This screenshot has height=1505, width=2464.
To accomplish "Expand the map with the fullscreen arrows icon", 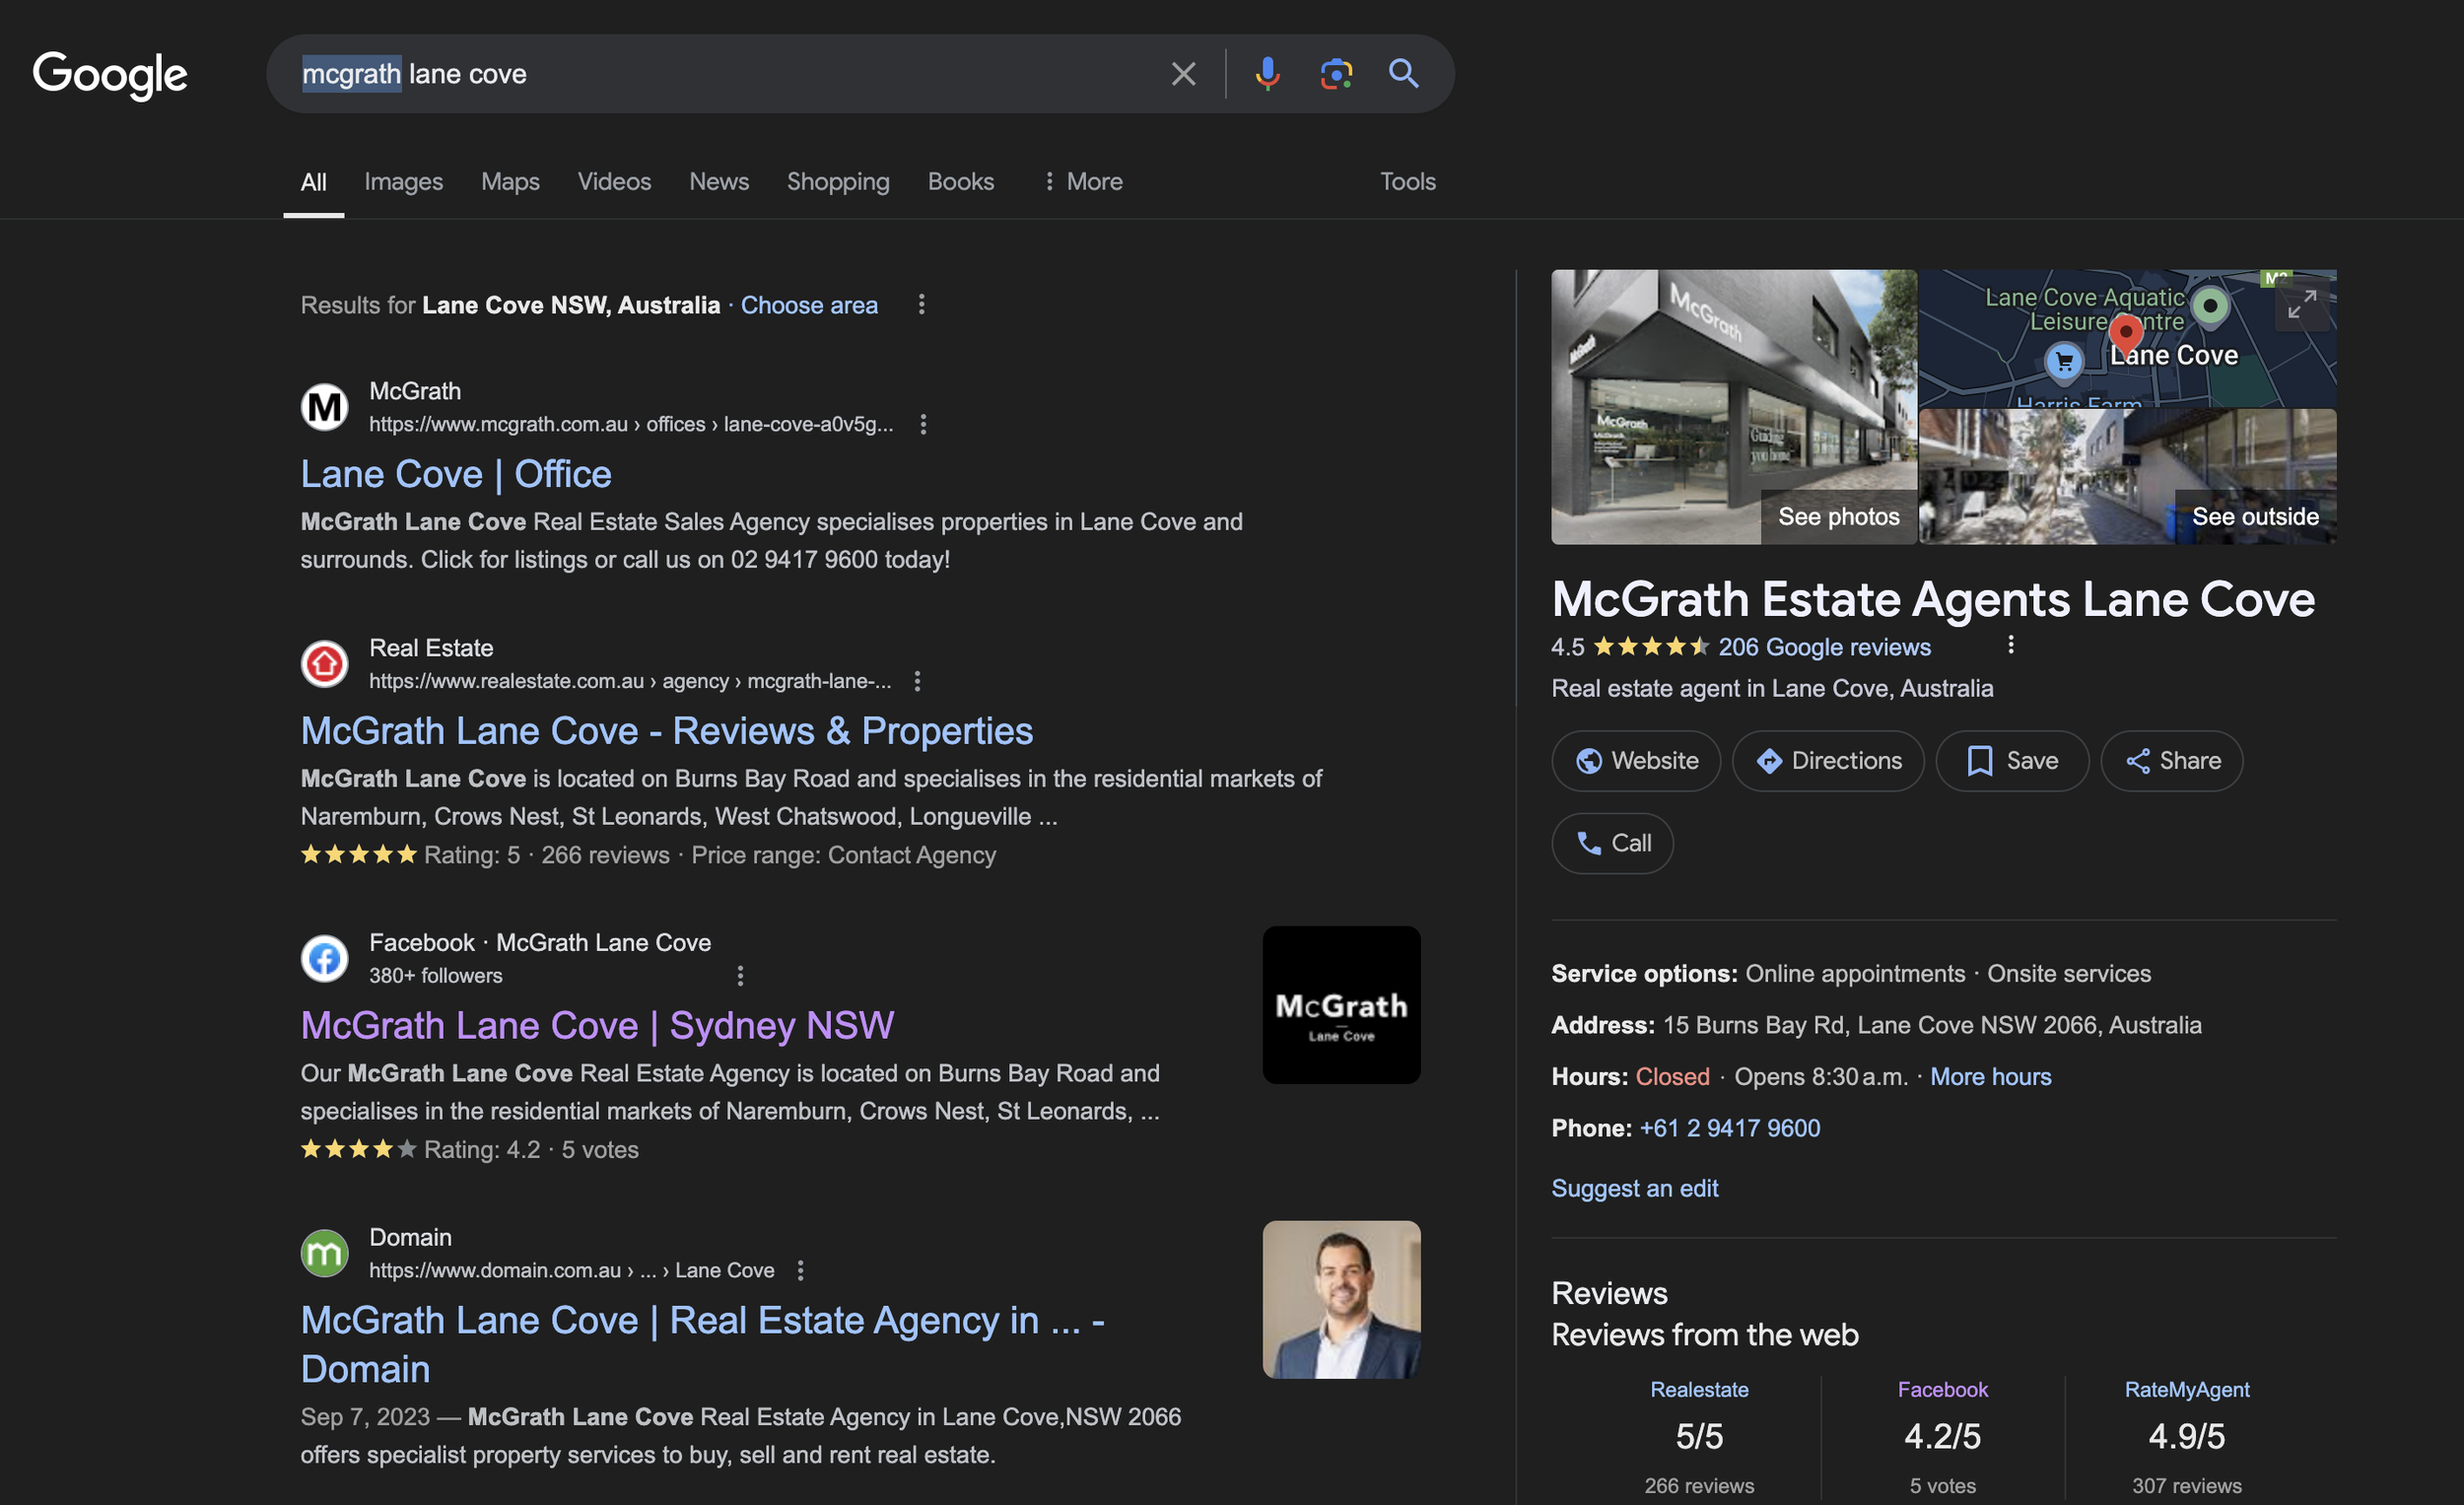I will (2302, 307).
